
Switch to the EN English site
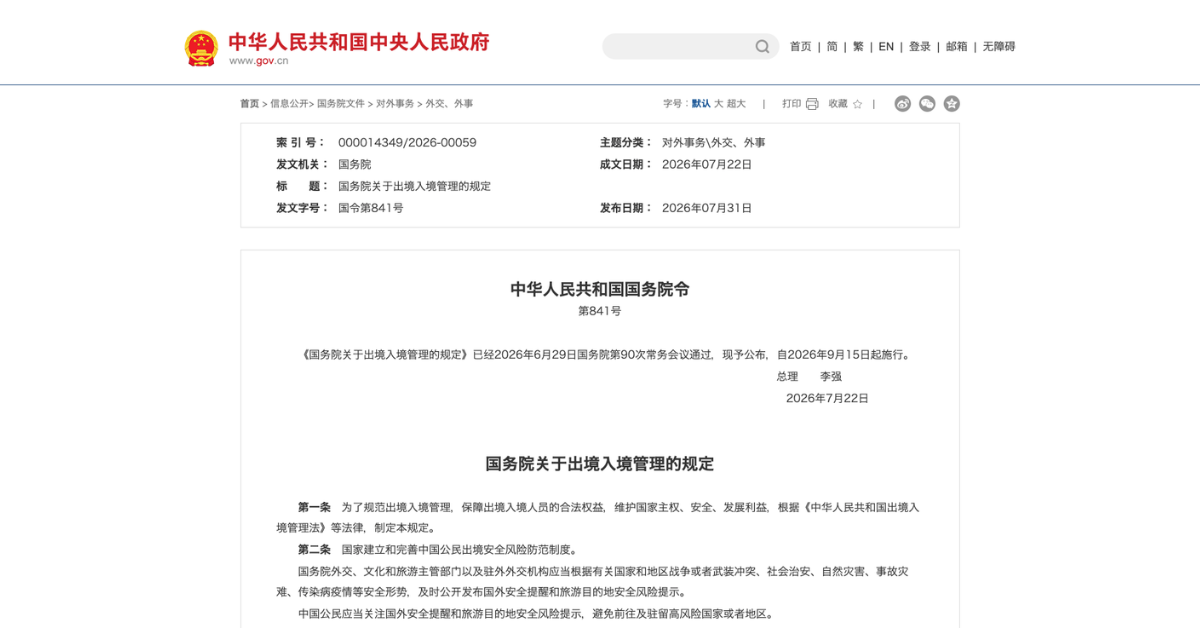886,46
